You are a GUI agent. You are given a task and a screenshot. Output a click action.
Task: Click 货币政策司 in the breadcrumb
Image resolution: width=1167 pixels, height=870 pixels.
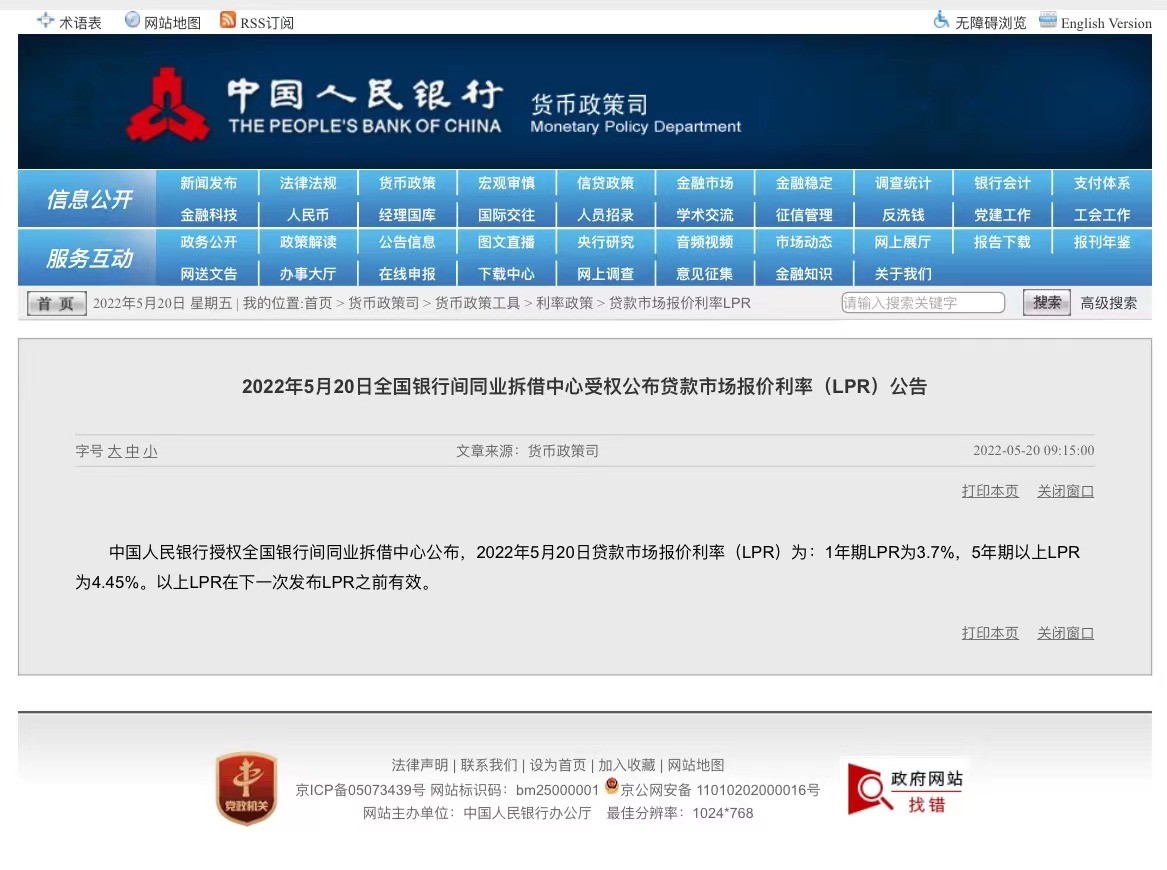(383, 303)
